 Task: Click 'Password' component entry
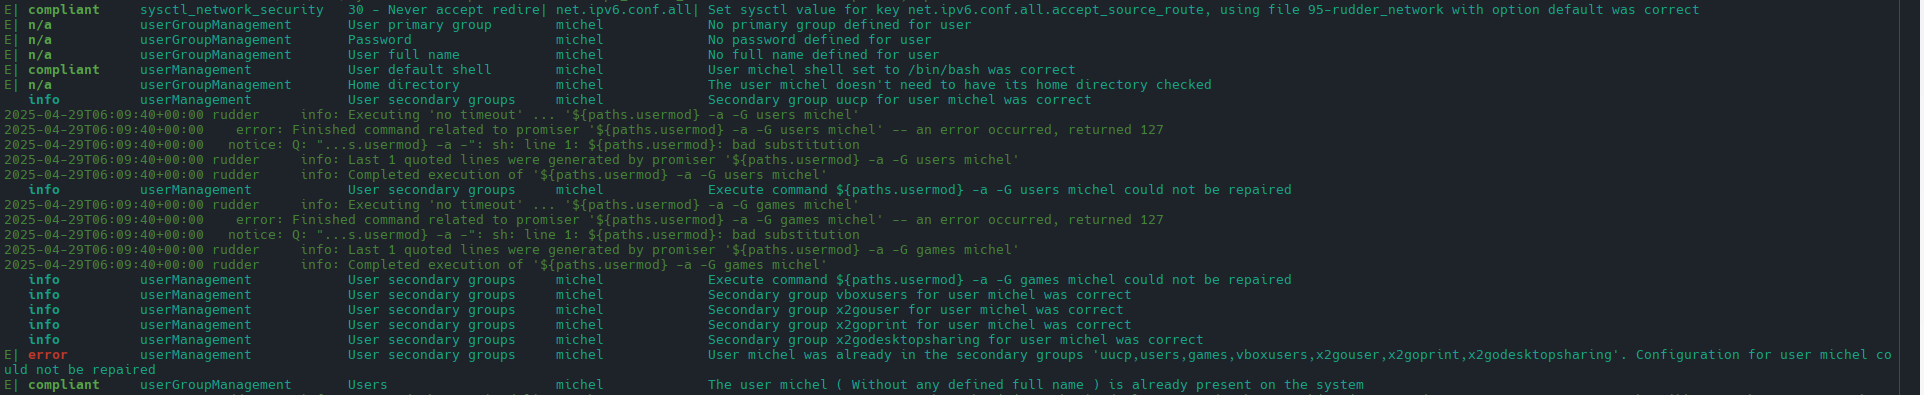point(380,40)
